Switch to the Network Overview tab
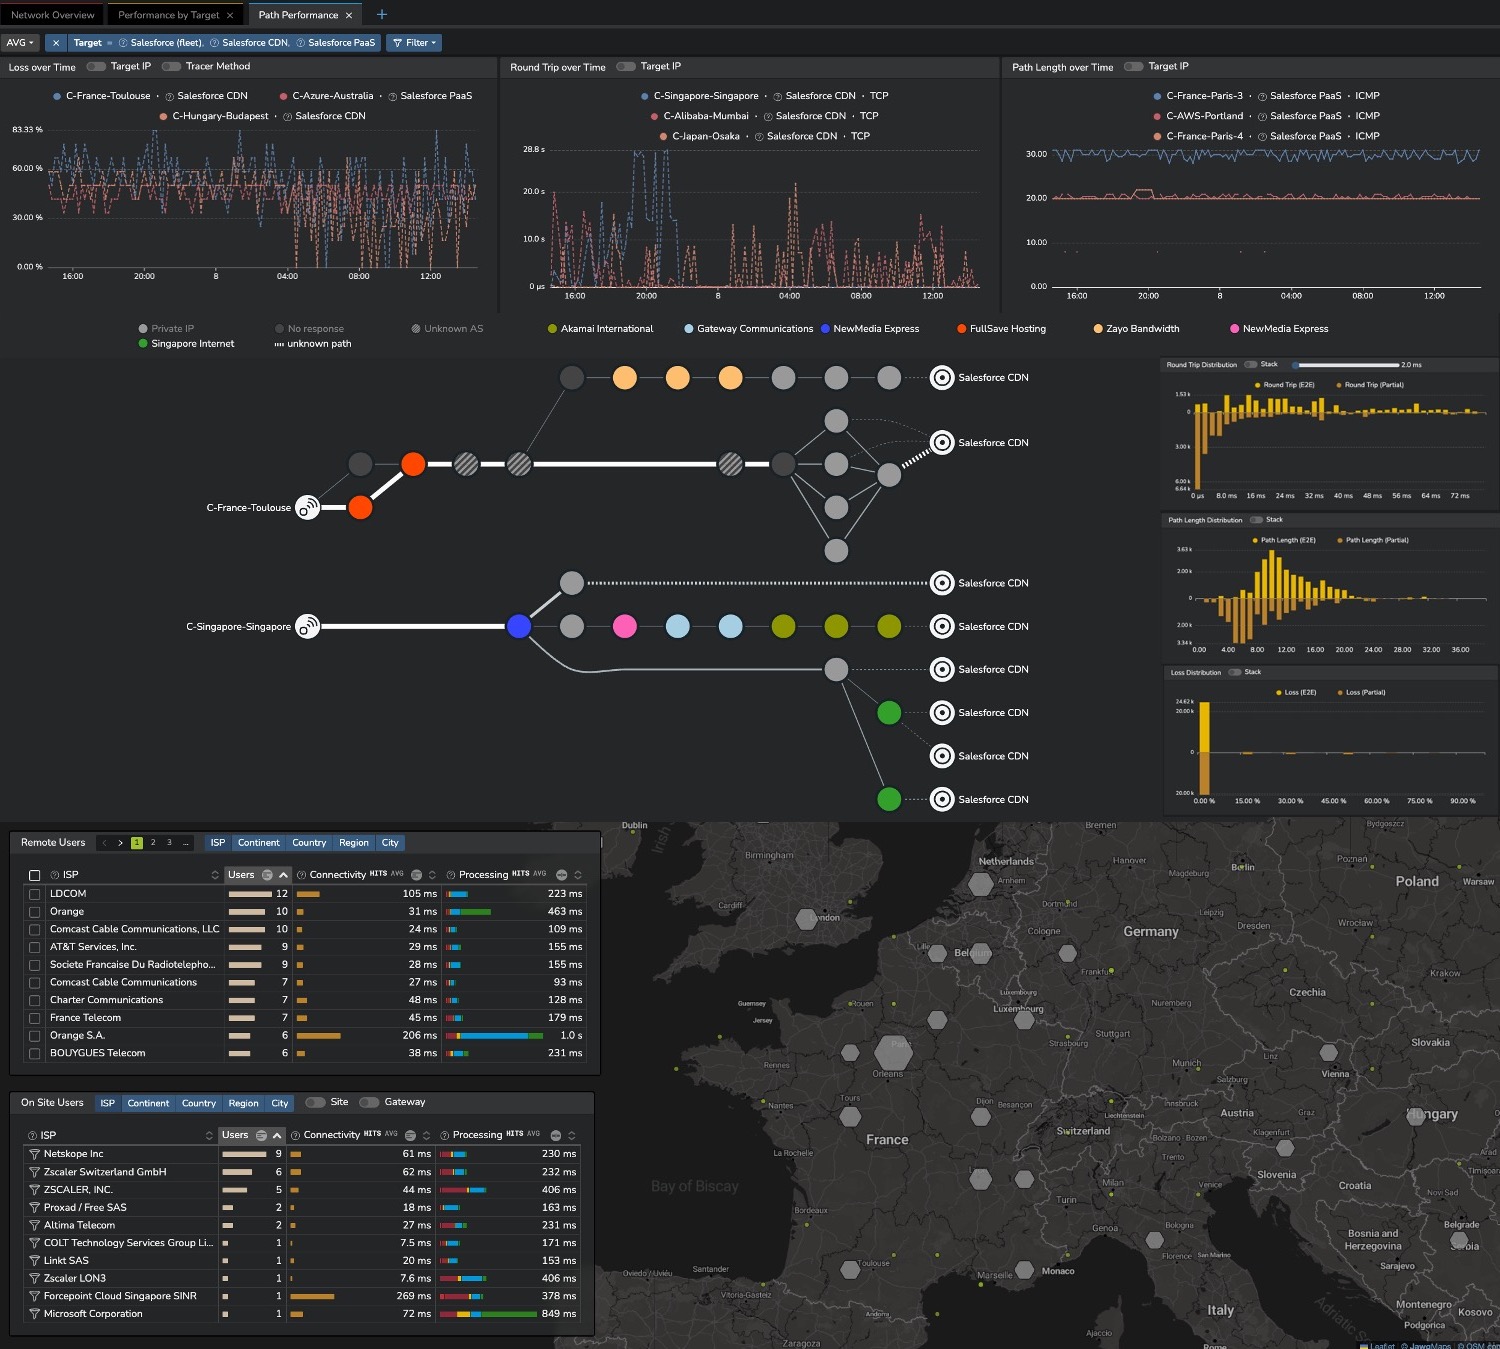This screenshot has height=1349, width=1500. [x=53, y=15]
